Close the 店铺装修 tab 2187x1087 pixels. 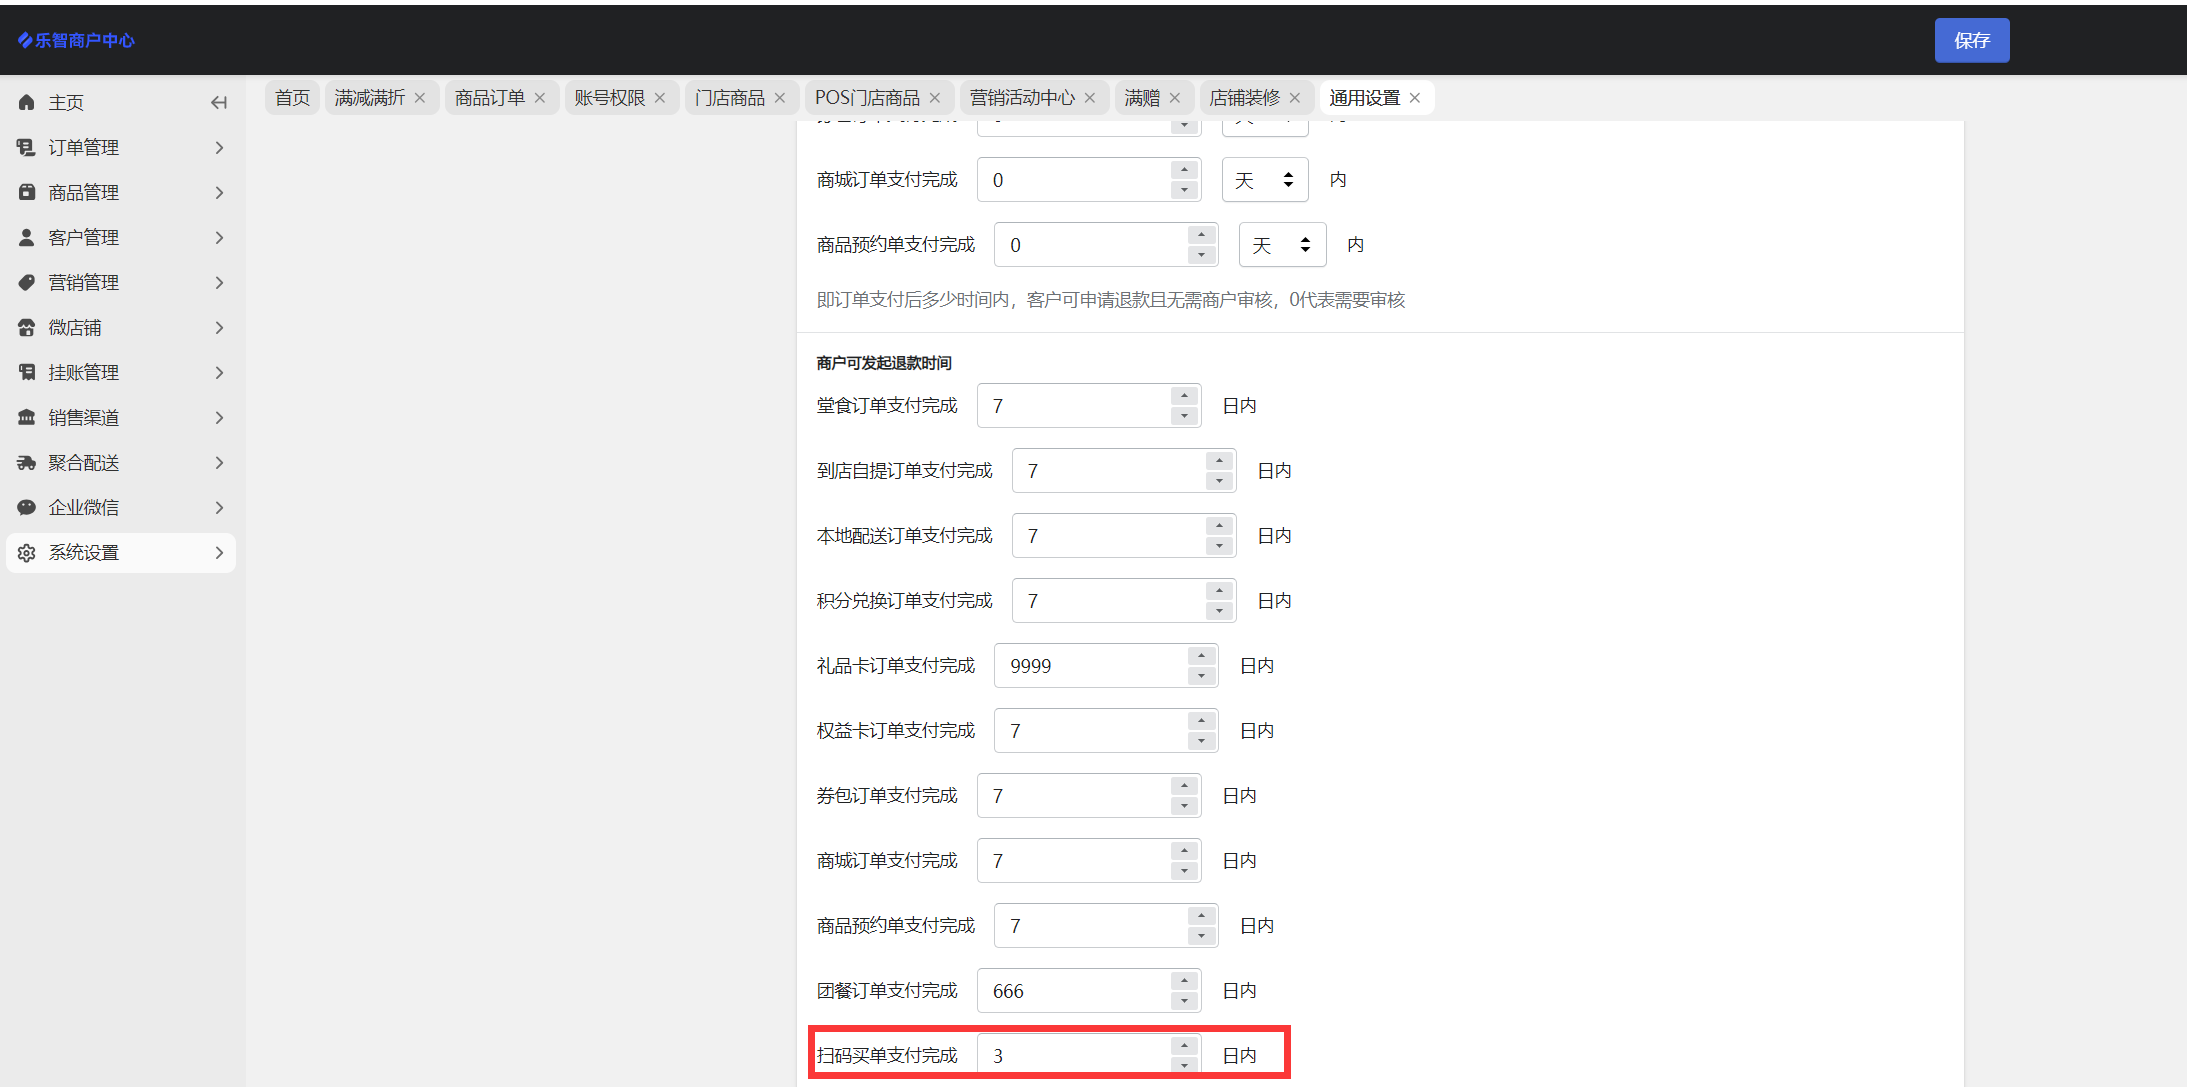tap(1295, 98)
